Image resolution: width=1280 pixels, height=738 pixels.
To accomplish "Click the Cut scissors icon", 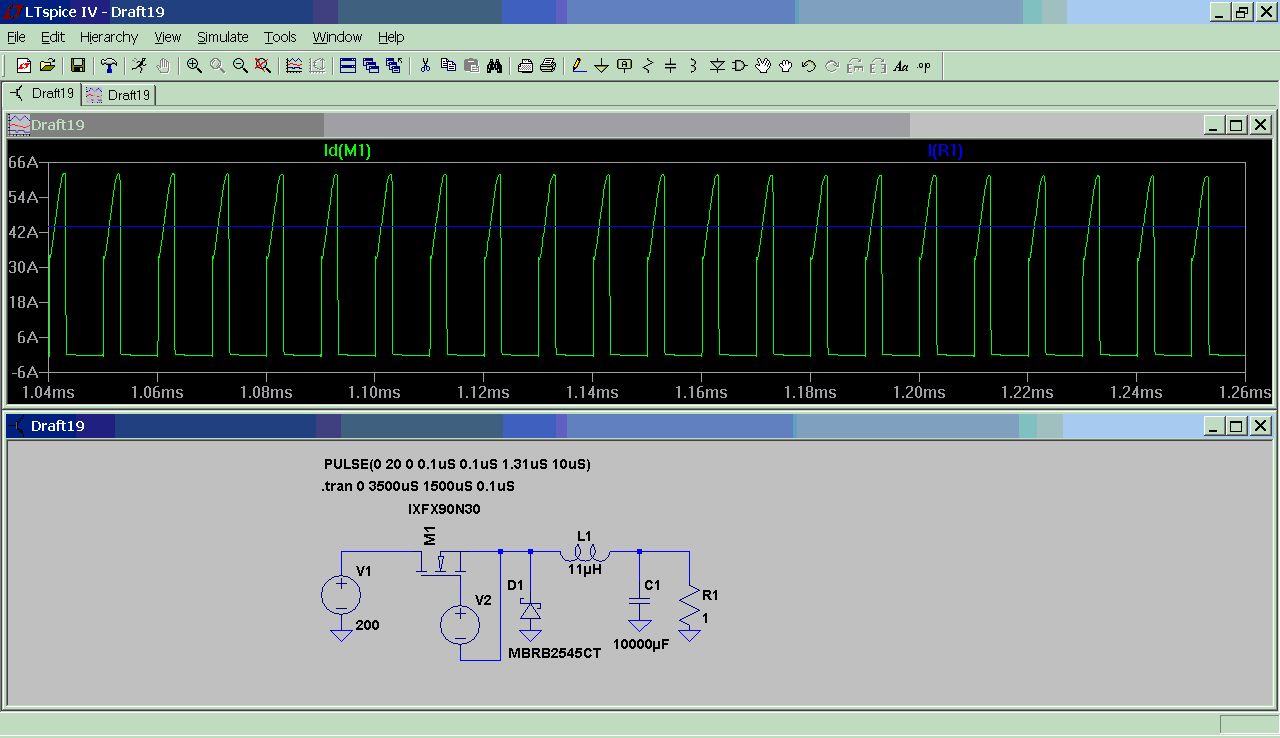I will click(425, 66).
